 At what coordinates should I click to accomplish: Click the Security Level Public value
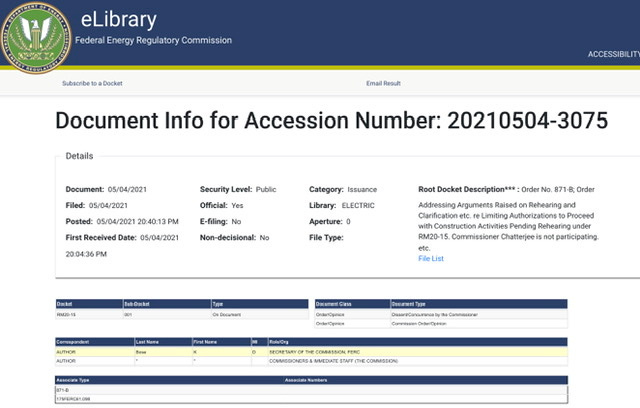[266, 189]
